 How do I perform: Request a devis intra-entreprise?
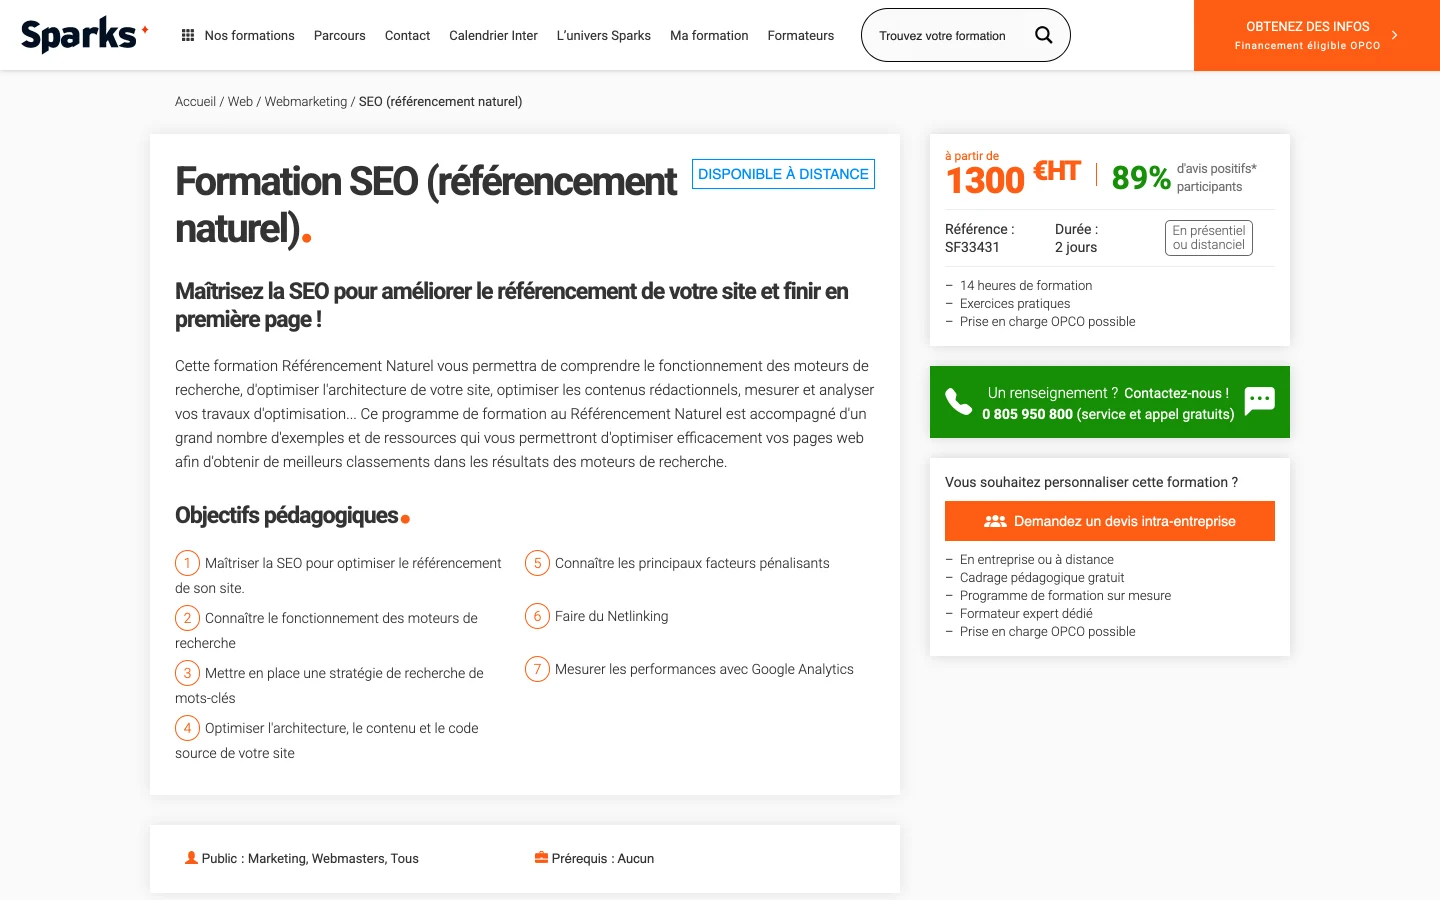point(1110,521)
